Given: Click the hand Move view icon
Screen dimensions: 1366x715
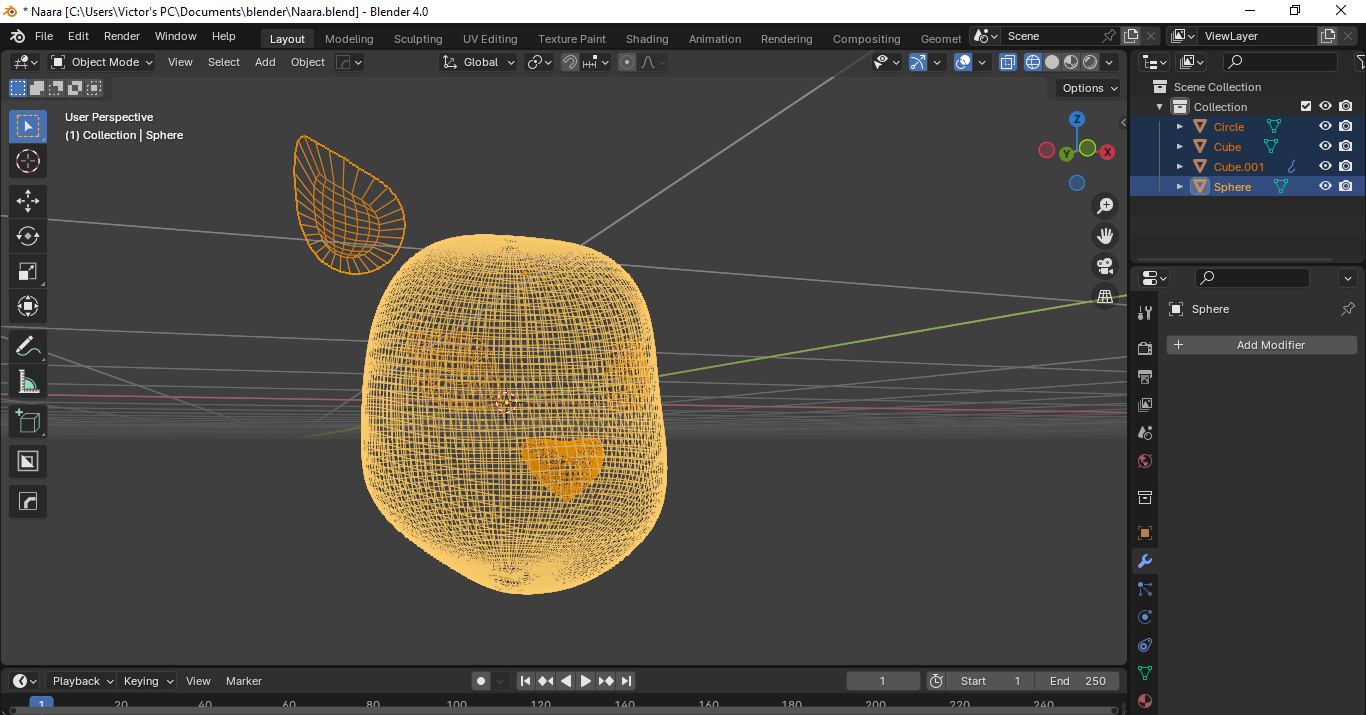Looking at the screenshot, I should pos(1105,236).
